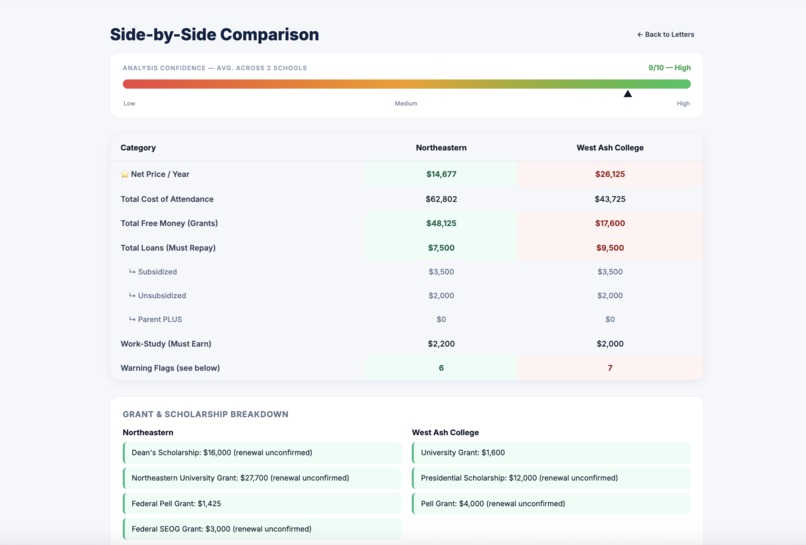Click the Grant & Scholarship Breakdown heading
The image size is (806, 545).
click(205, 414)
